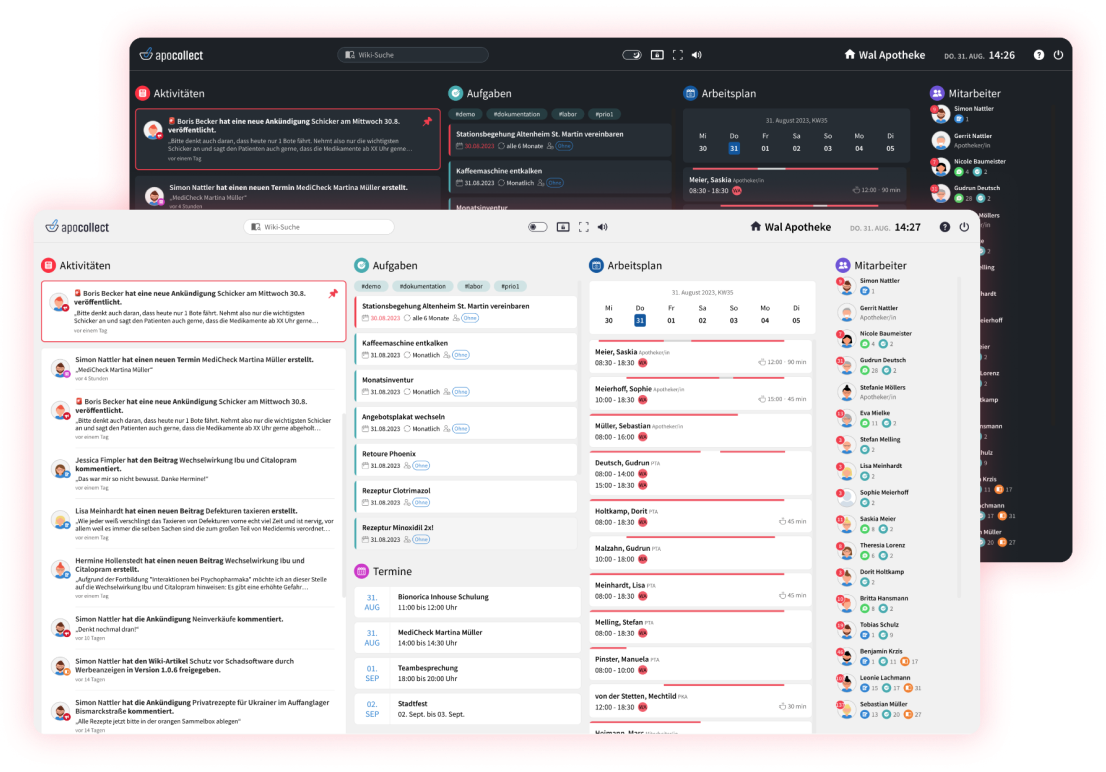This screenshot has width=1106, height=772.
Task: Toggle the theme switch in the dark window
Action: tap(631, 55)
